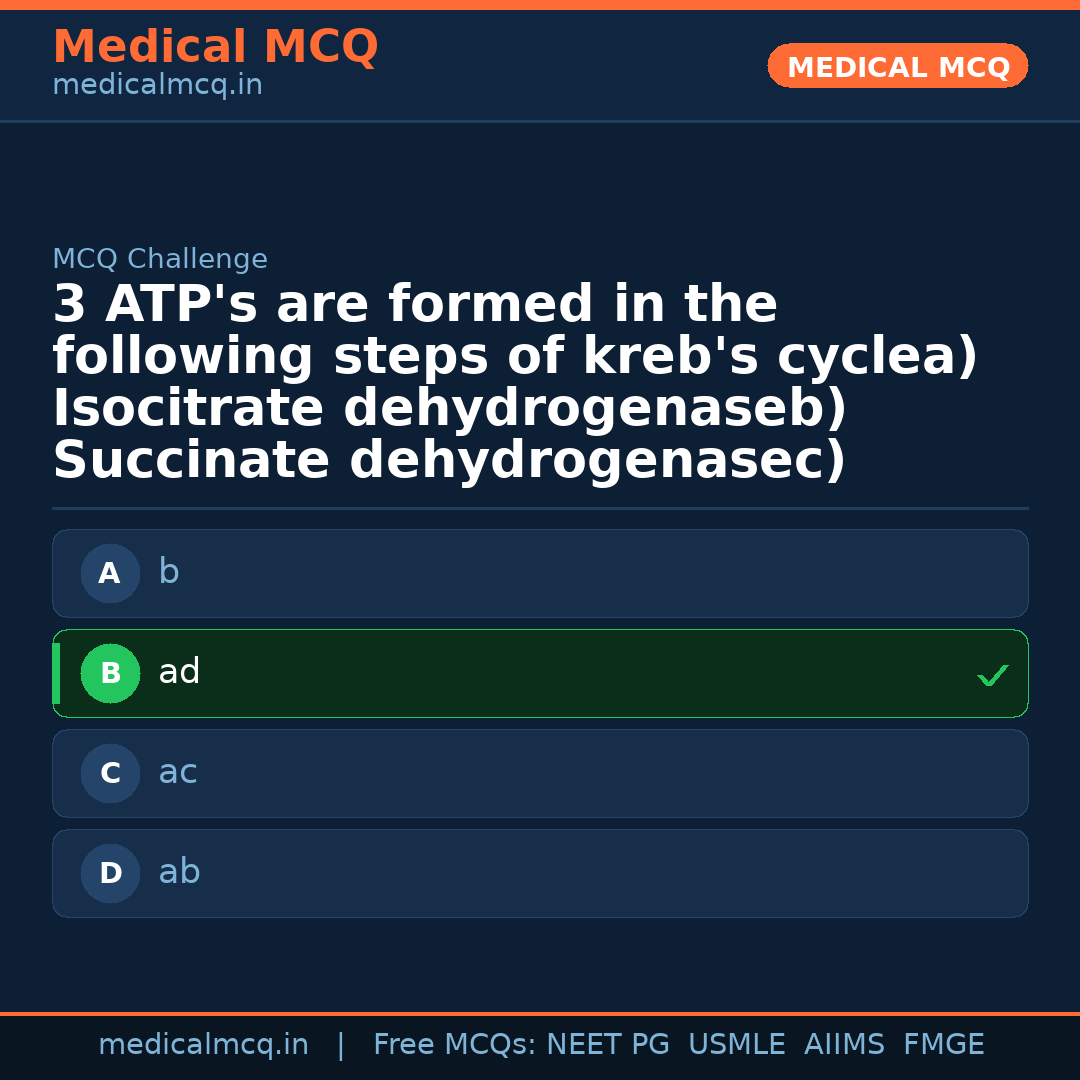The width and height of the screenshot is (1080, 1080).
Task: Click 'USMLE' in the footer
Action: coord(736,1045)
